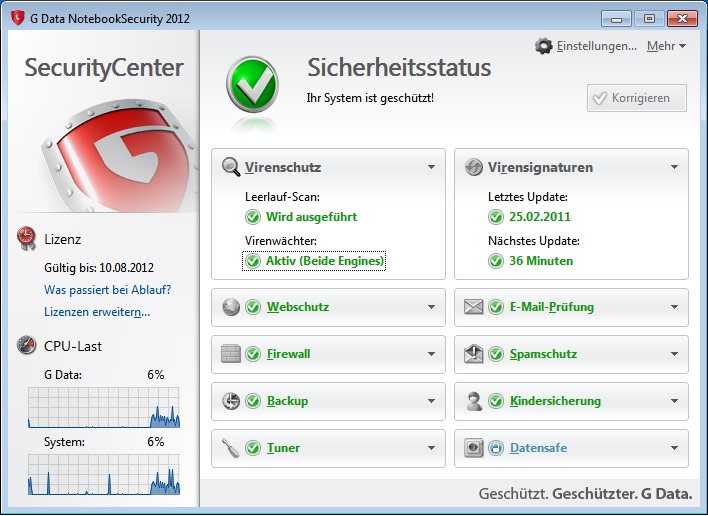Click the 36 Minuten next update text
Viewport: 708px width, 516px height.
coord(541,261)
